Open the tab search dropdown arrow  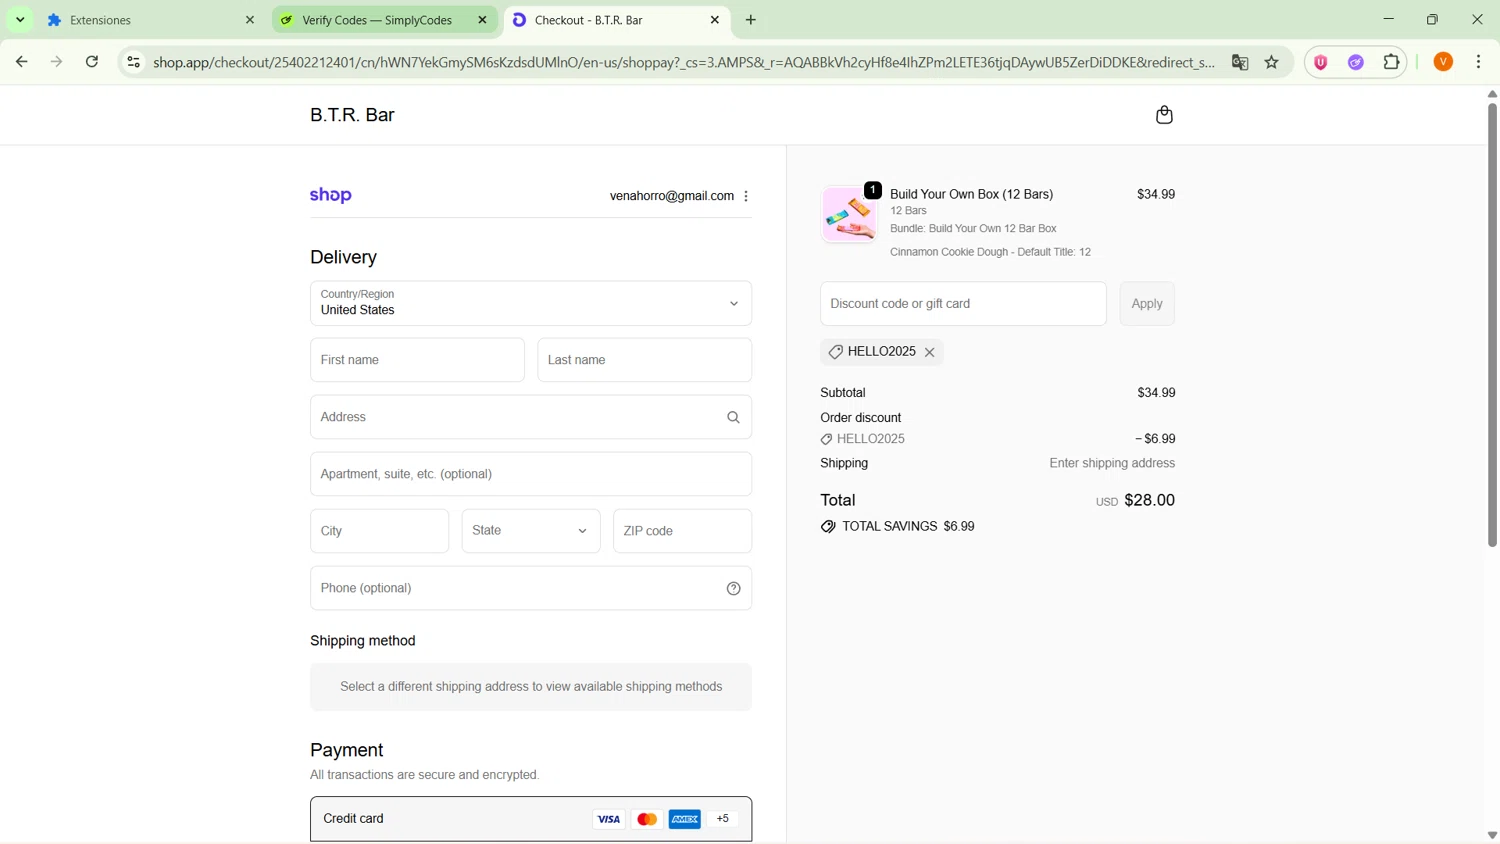(20, 20)
